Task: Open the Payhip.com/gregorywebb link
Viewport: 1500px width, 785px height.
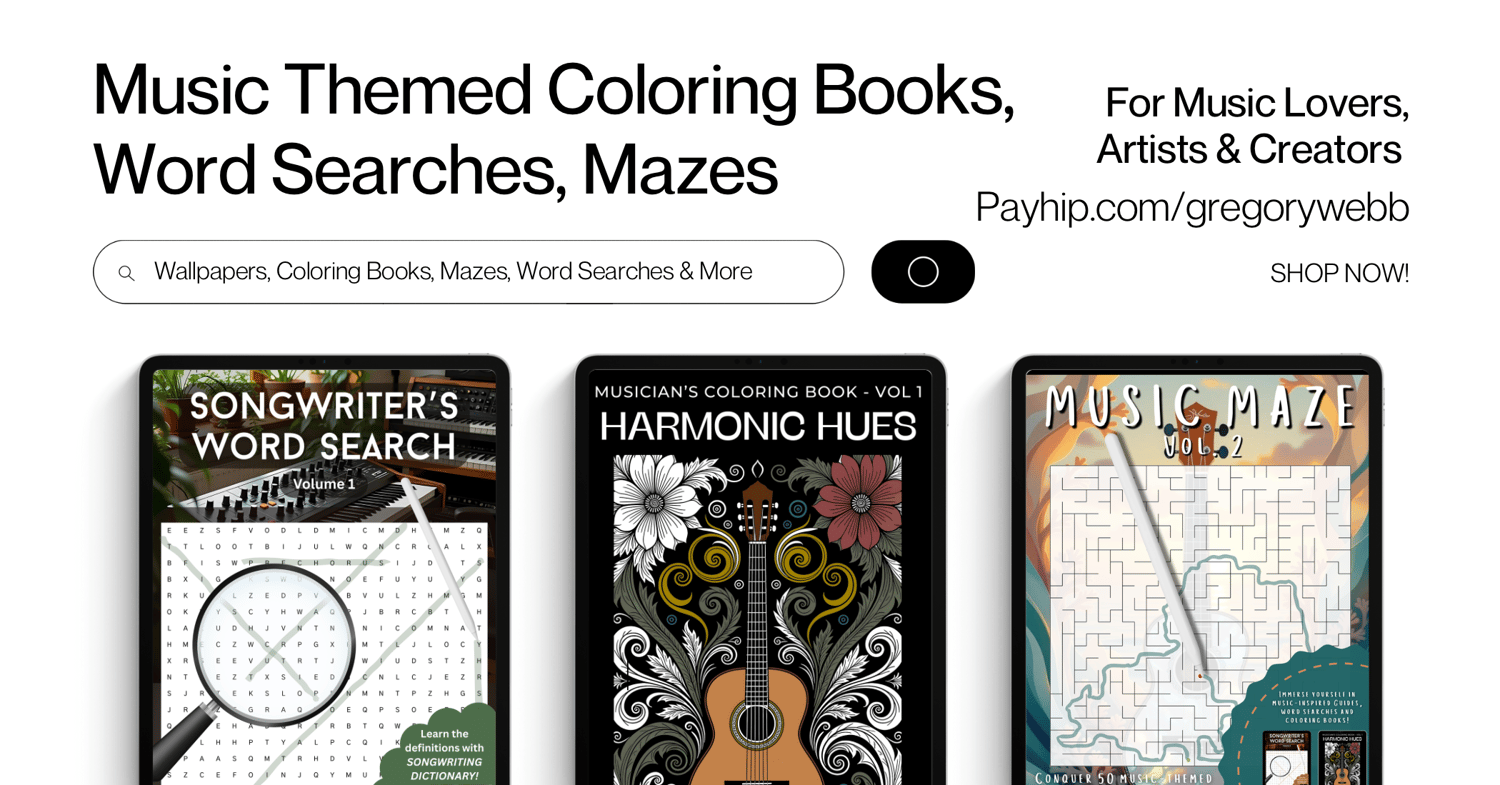Action: (1192, 207)
